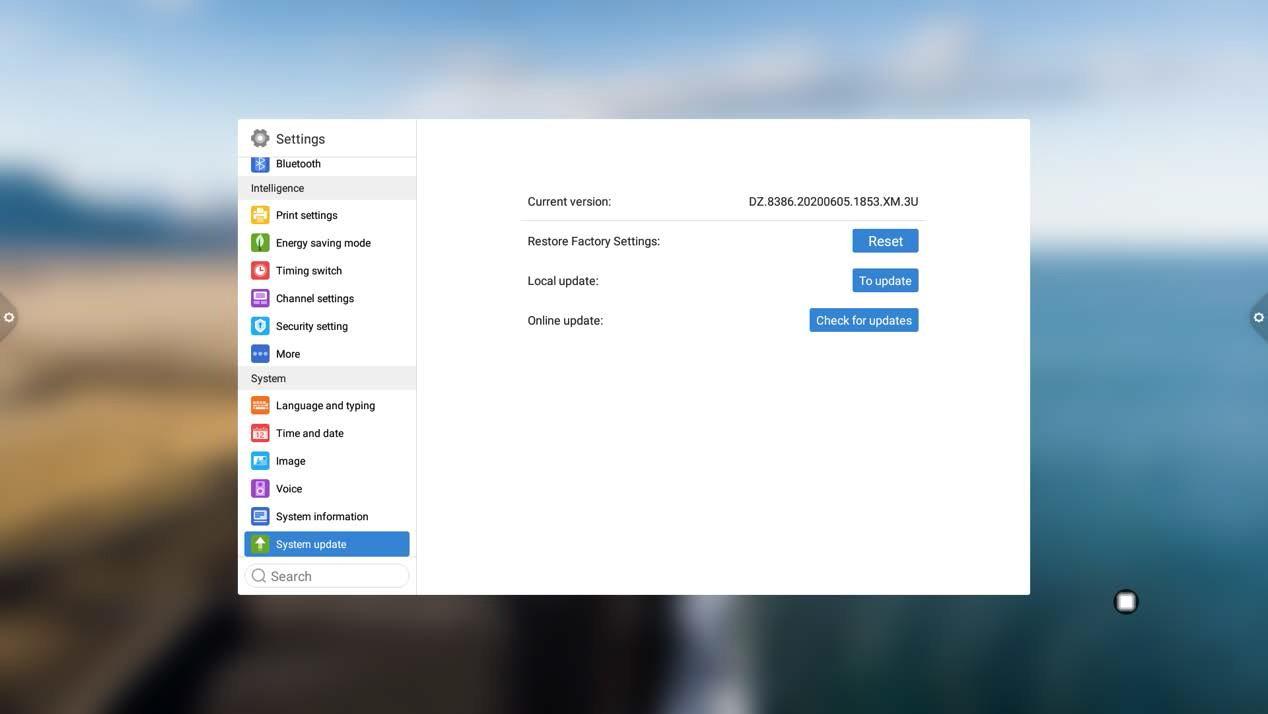Viewport: 1268px width, 714px height.
Task: Expand the right edge side toolbar handle
Action: pyautogui.click(x=1258, y=318)
